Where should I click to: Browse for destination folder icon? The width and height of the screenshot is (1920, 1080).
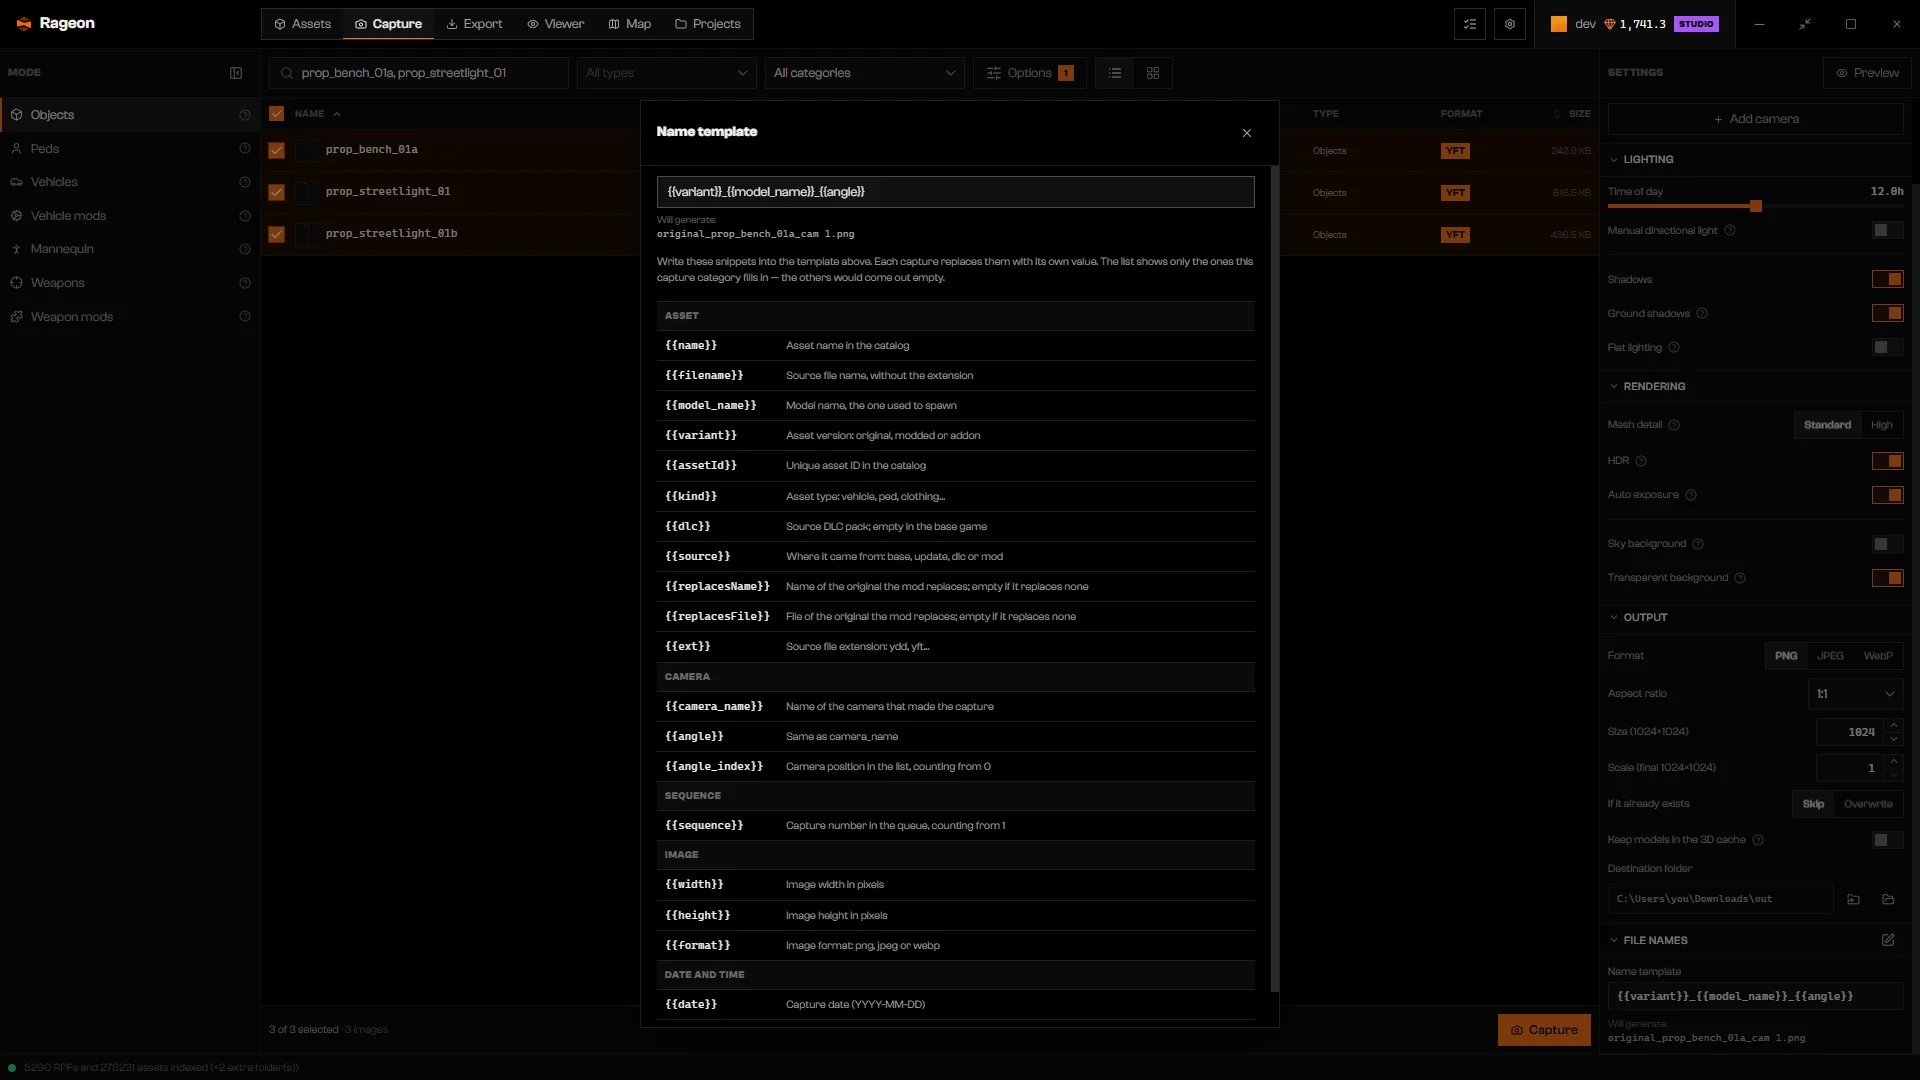[1853, 899]
